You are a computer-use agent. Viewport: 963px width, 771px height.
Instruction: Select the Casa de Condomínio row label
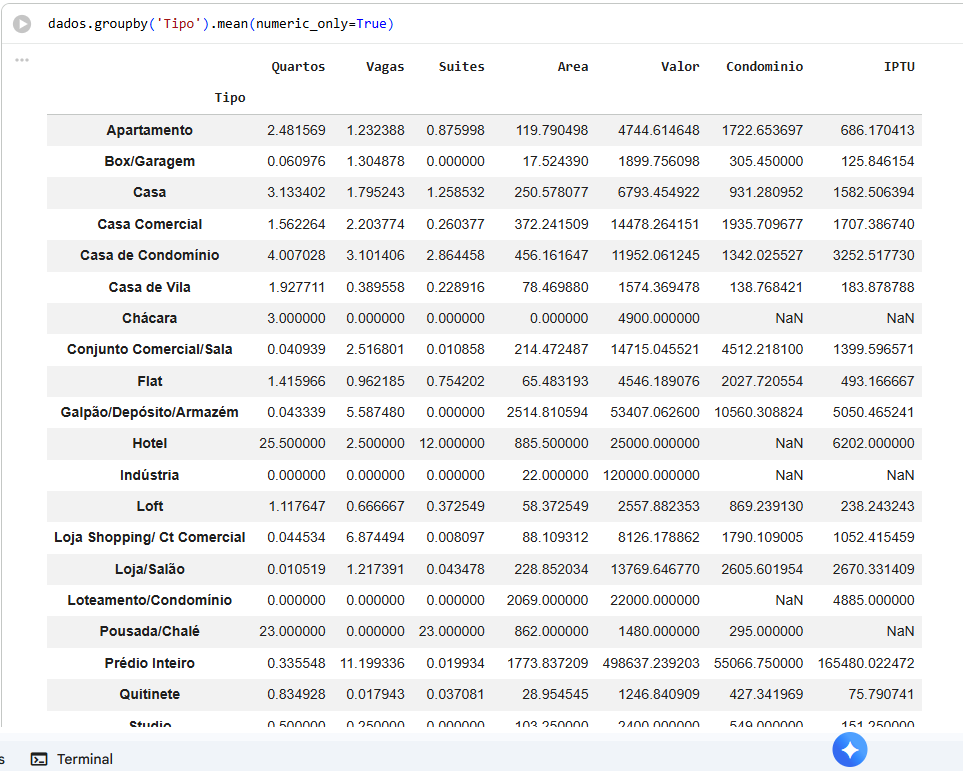click(149, 255)
